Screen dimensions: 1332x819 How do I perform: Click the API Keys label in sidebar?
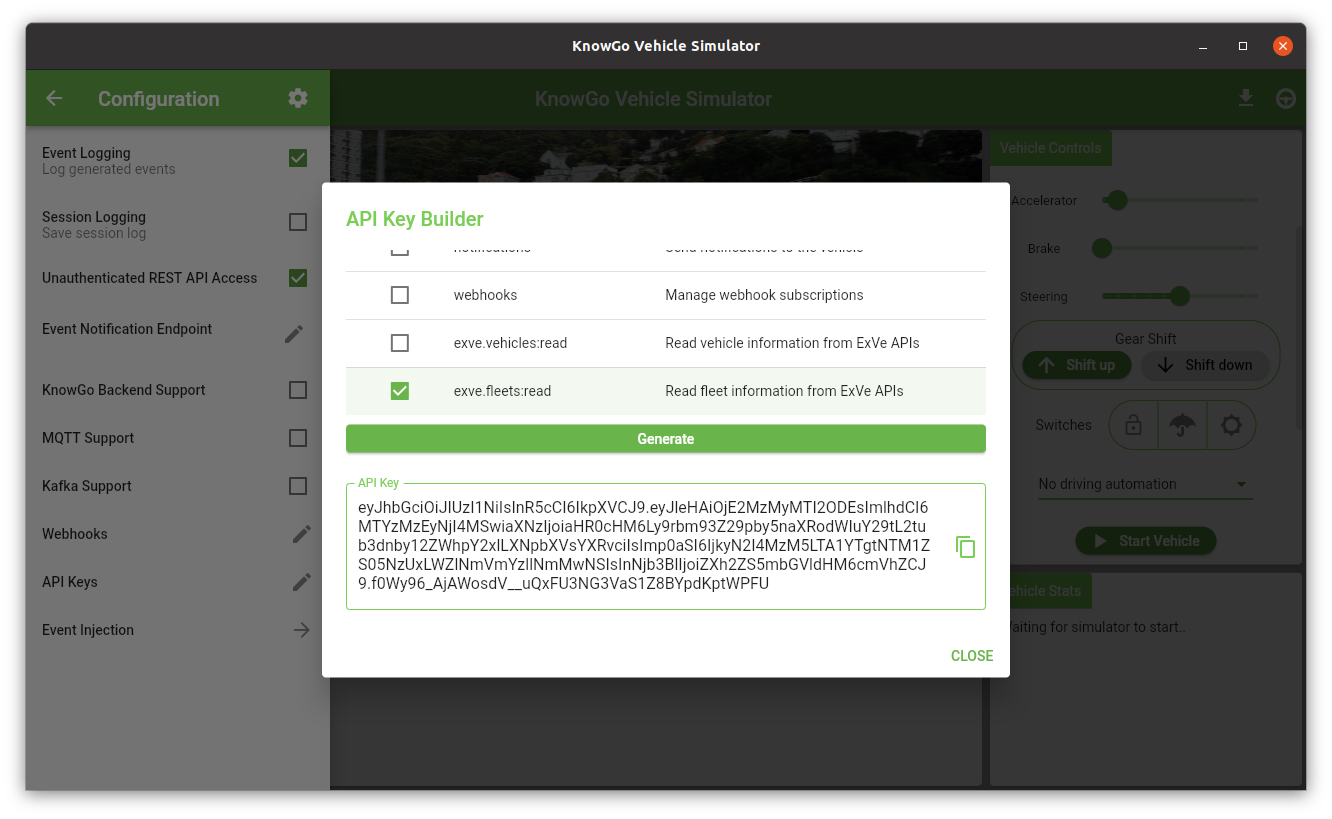[x=70, y=582]
